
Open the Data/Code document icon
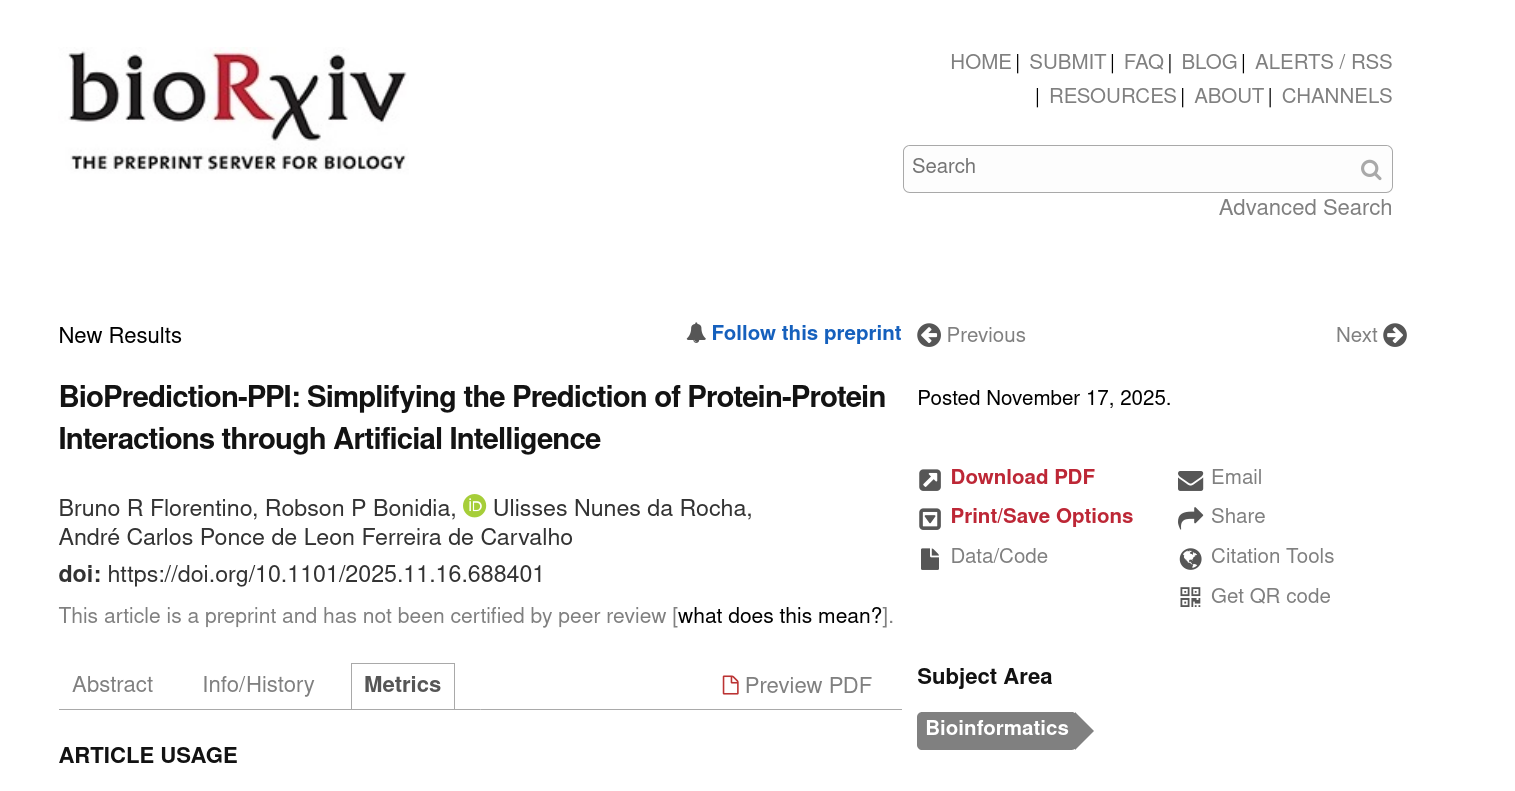pos(930,558)
